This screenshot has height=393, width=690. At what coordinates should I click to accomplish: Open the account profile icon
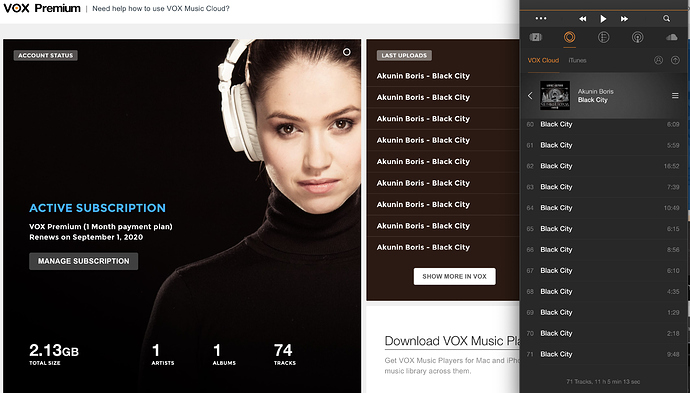coord(658,60)
